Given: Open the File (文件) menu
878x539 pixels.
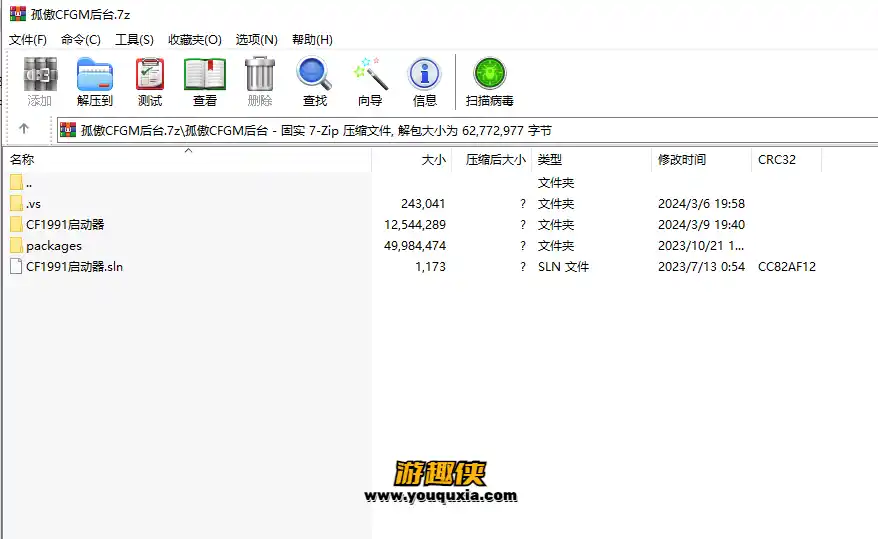Looking at the screenshot, I should coord(28,40).
